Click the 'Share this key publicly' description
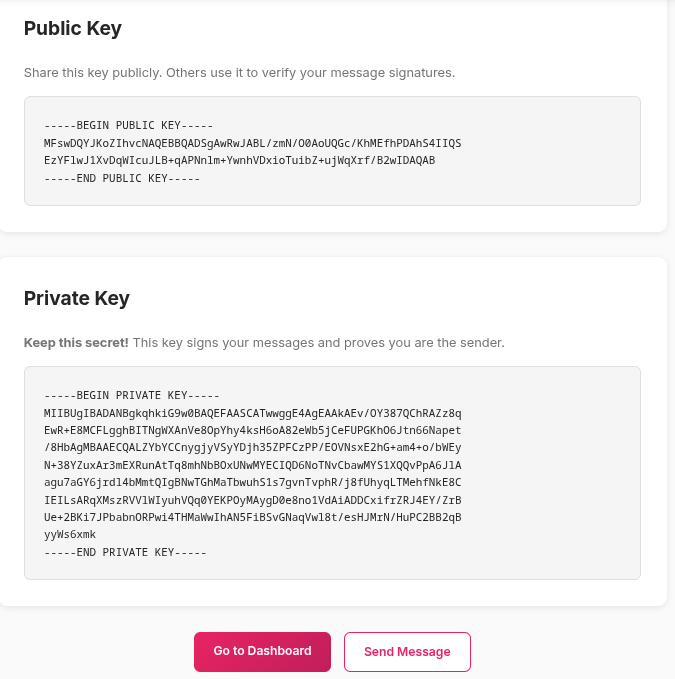 [x=239, y=72]
